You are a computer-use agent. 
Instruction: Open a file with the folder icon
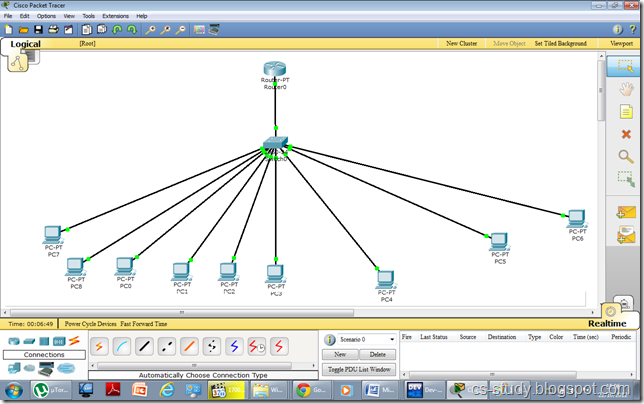point(23,30)
